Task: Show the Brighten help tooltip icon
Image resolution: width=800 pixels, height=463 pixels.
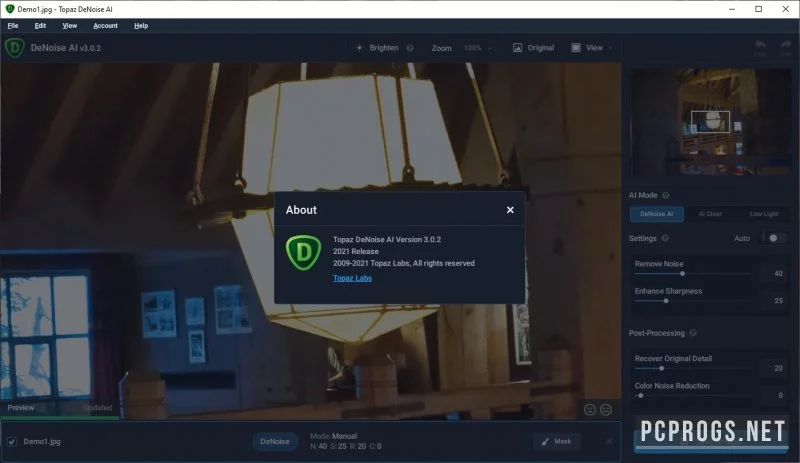Action: [410, 48]
